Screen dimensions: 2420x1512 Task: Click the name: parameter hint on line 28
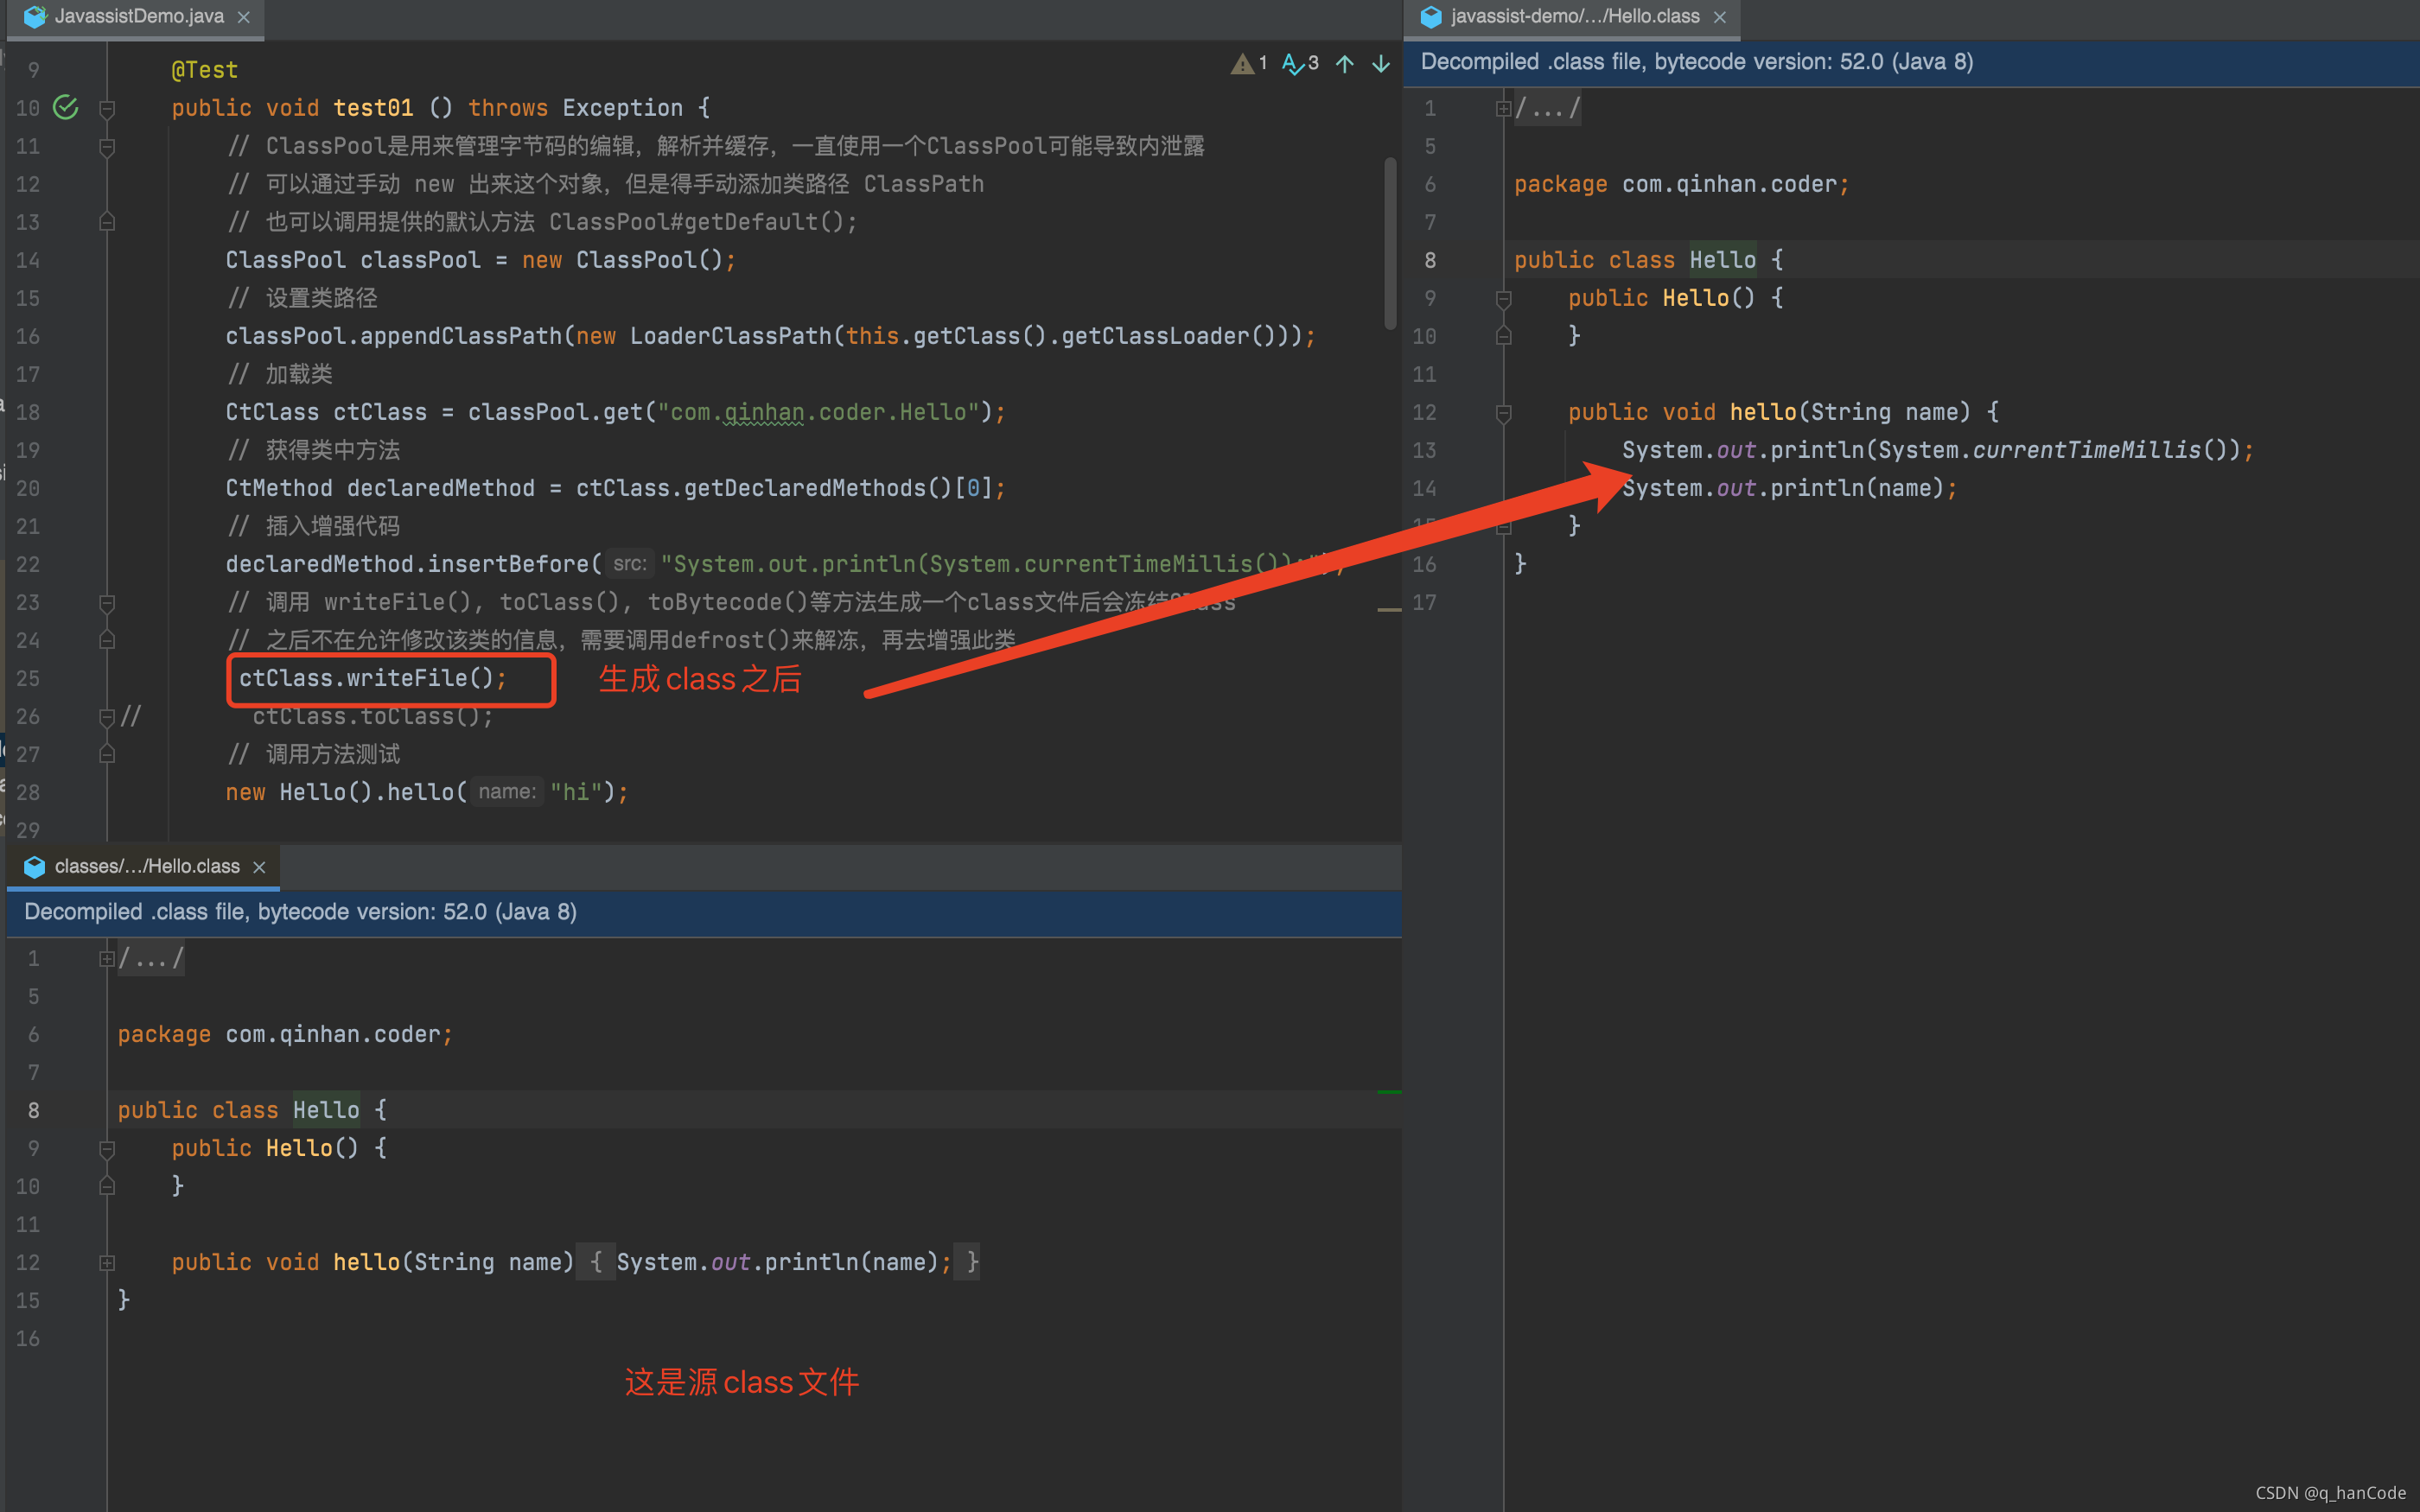click(x=507, y=792)
